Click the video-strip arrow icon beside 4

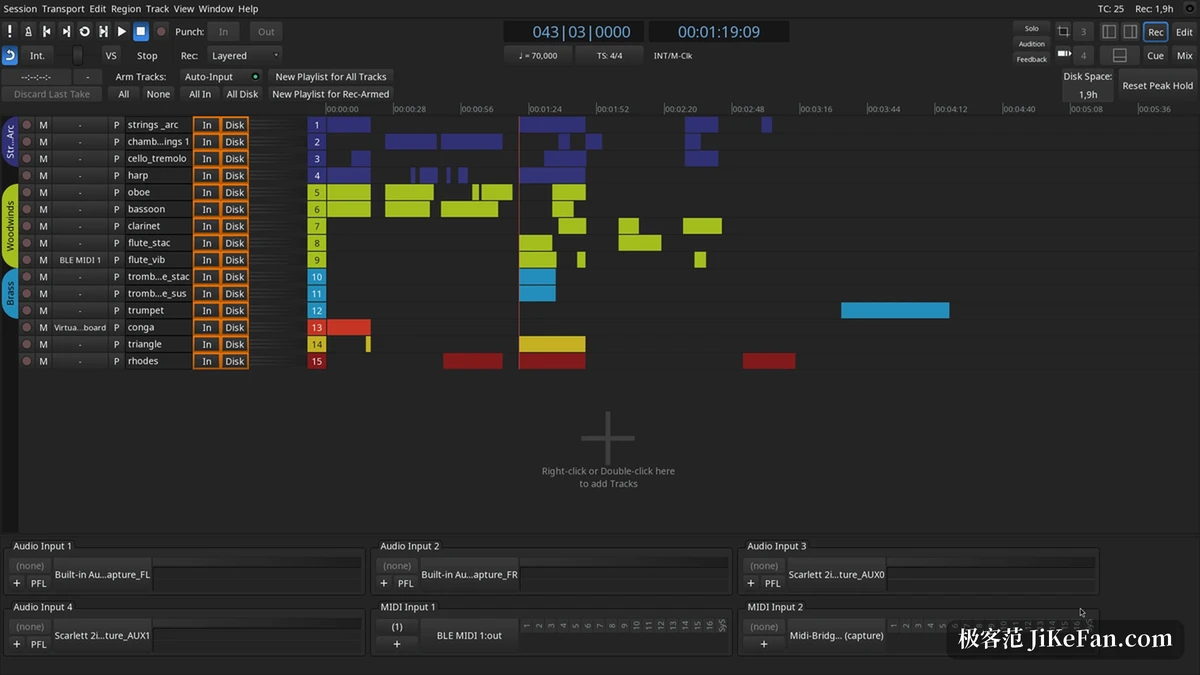1064,55
